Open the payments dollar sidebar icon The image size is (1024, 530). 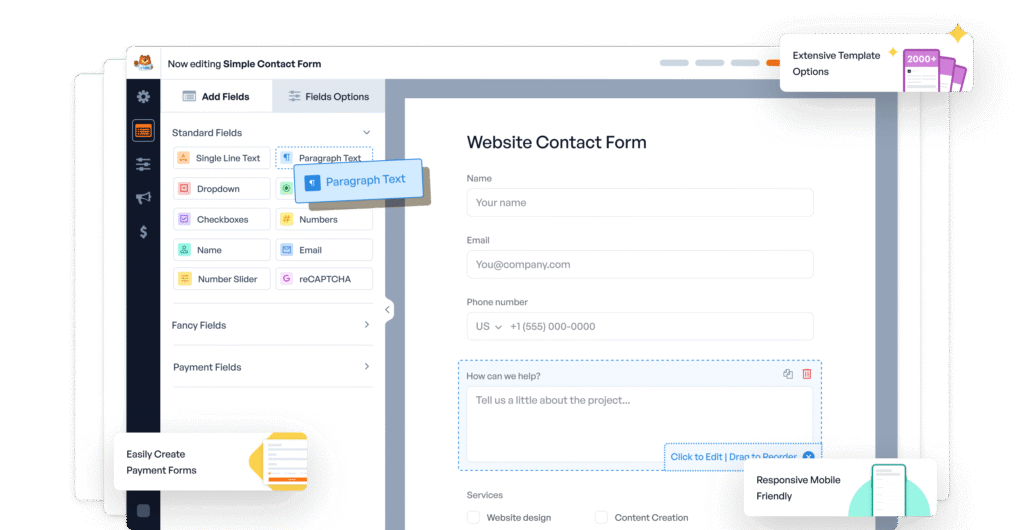click(143, 232)
